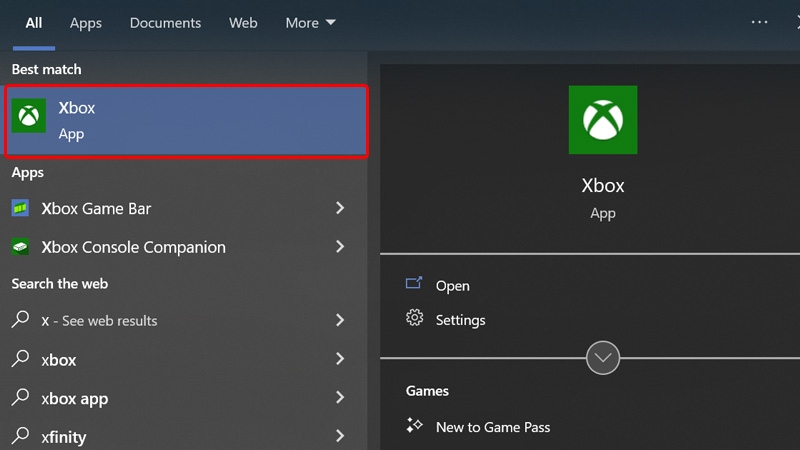Click search icon beside 'xbox app' suggestion

(x=20, y=397)
